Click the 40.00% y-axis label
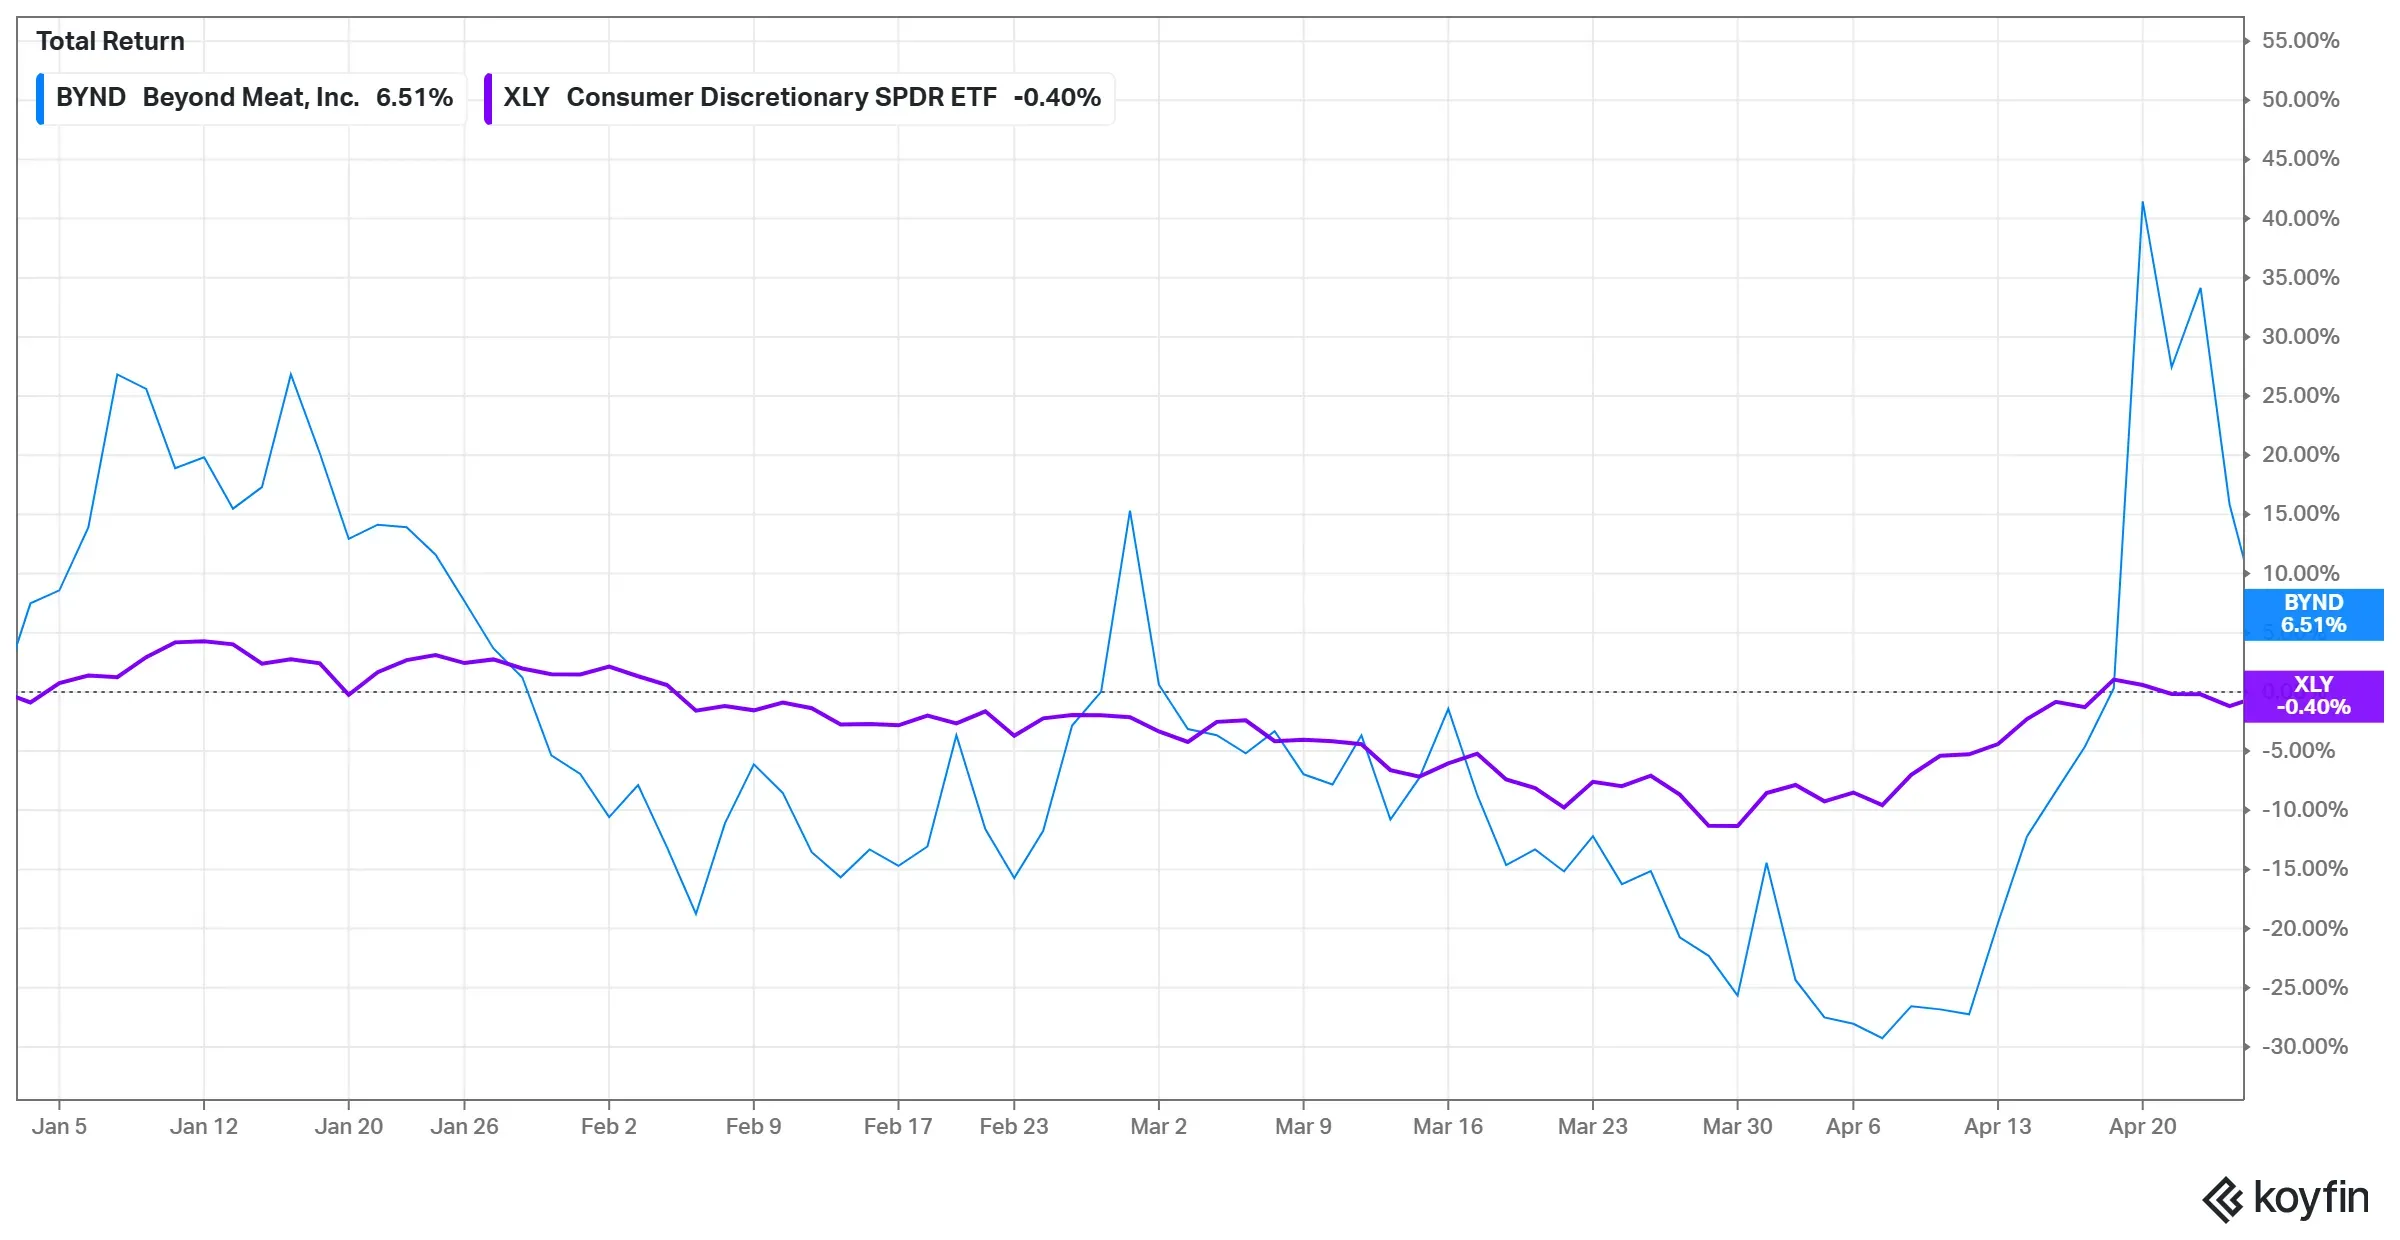The height and width of the screenshot is (1240, 2400). coord(2301,218)
